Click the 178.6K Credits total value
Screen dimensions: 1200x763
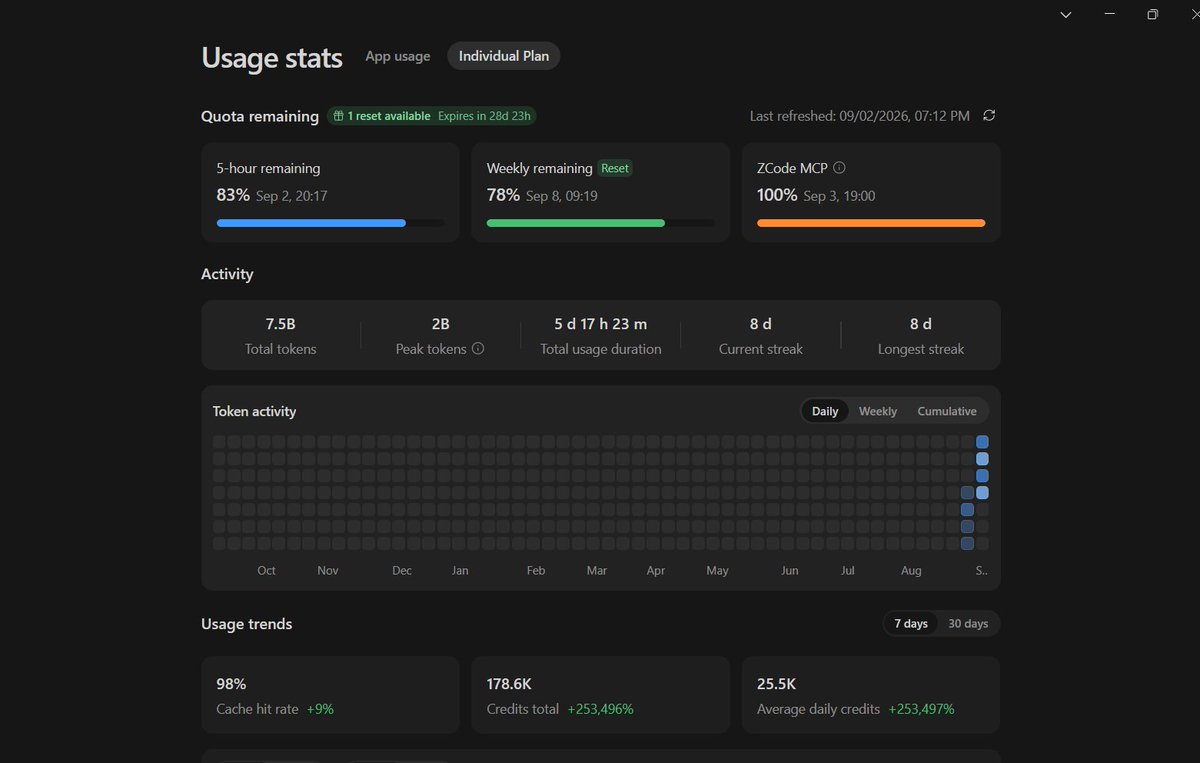(x=509, y=684)
